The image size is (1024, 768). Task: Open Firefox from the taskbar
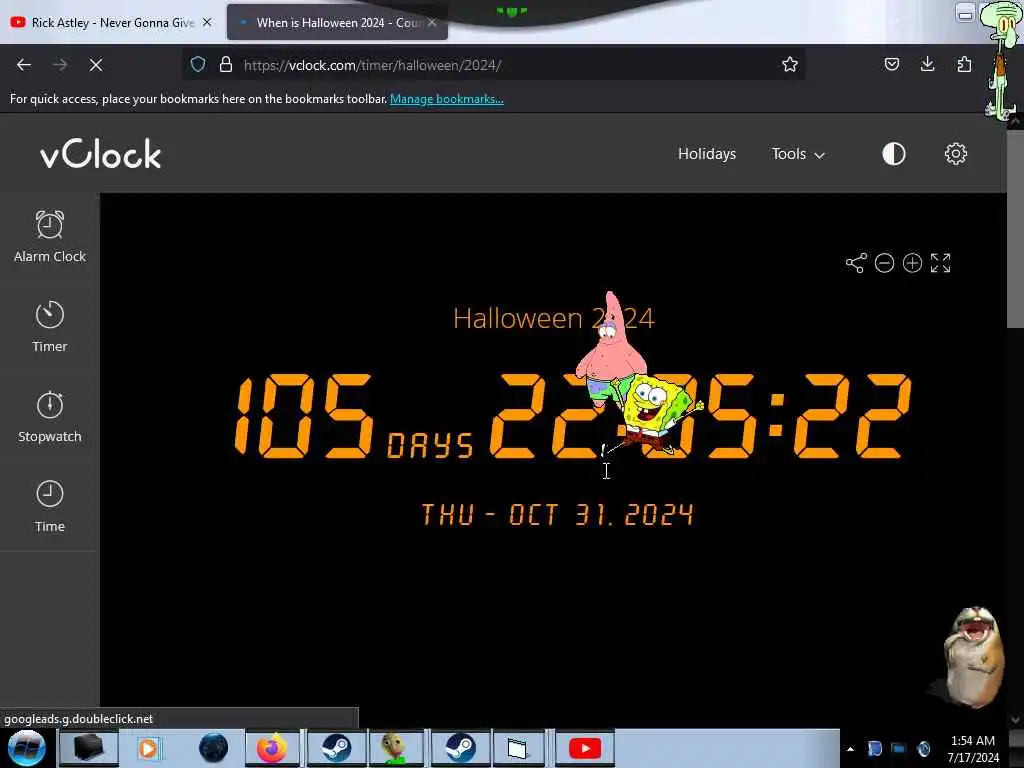pos(272,748)
